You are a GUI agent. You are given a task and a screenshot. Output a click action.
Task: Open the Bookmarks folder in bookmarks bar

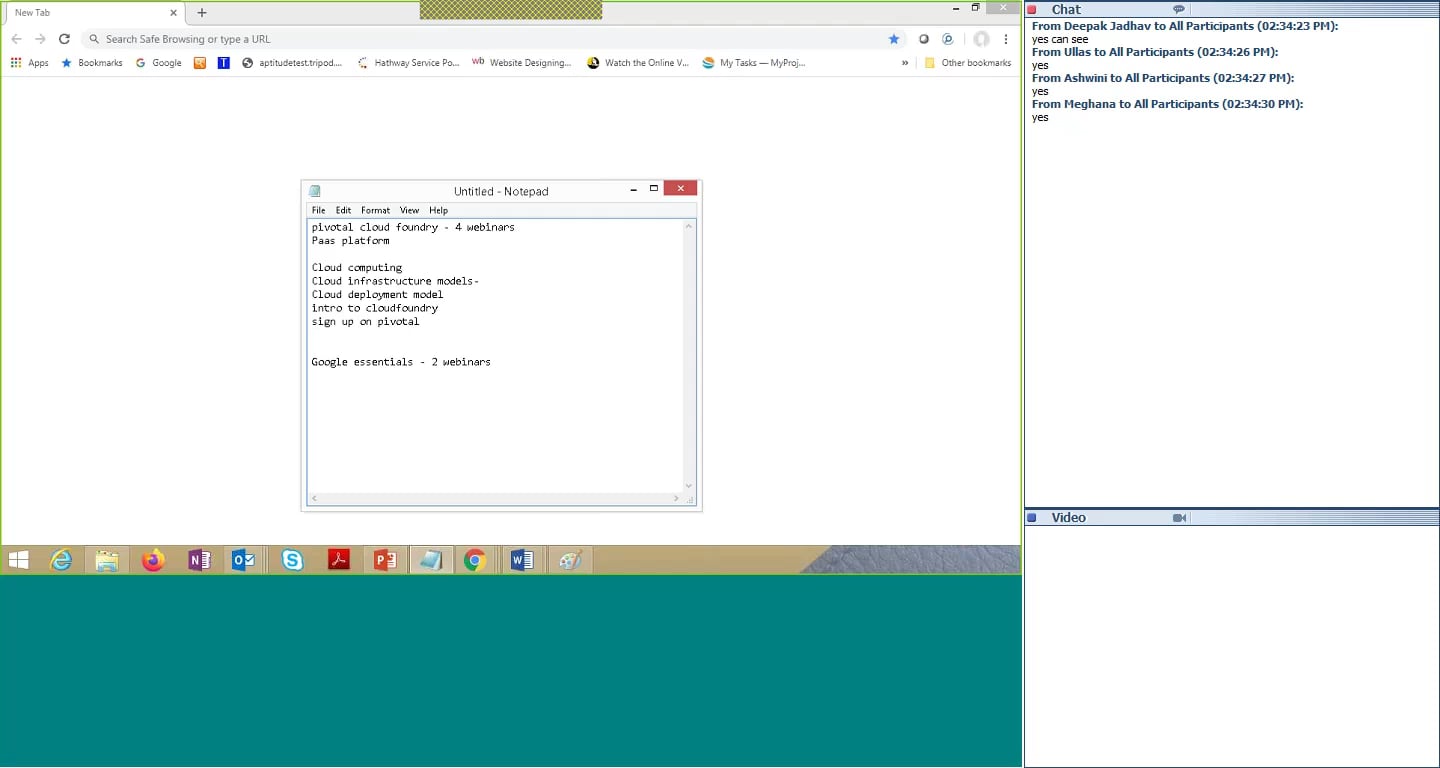(92, 63)
